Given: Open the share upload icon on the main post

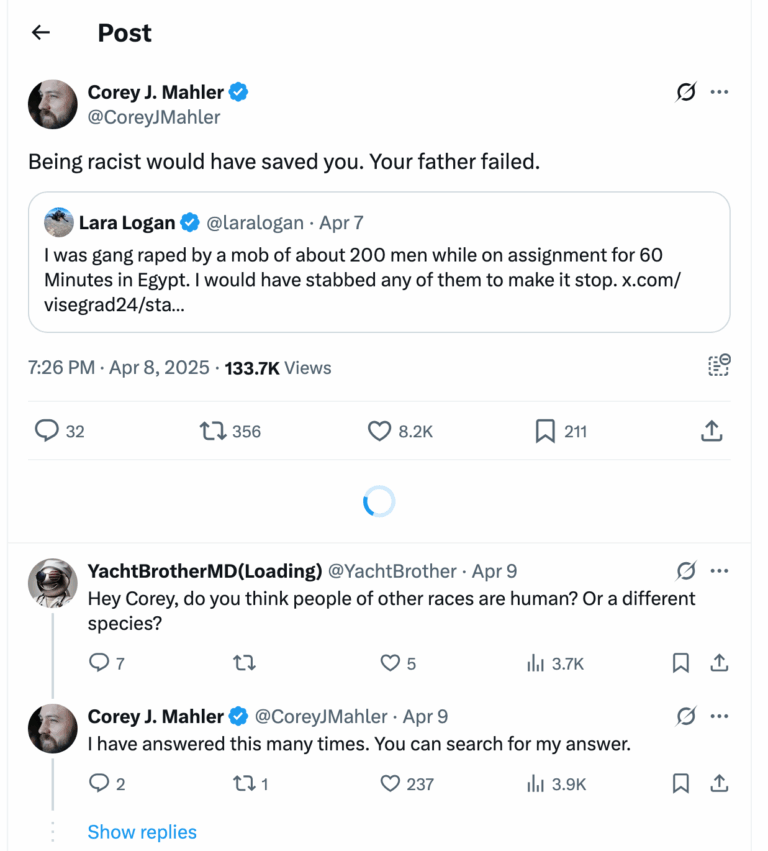Looking at the screenshot, I should point(711,431).
